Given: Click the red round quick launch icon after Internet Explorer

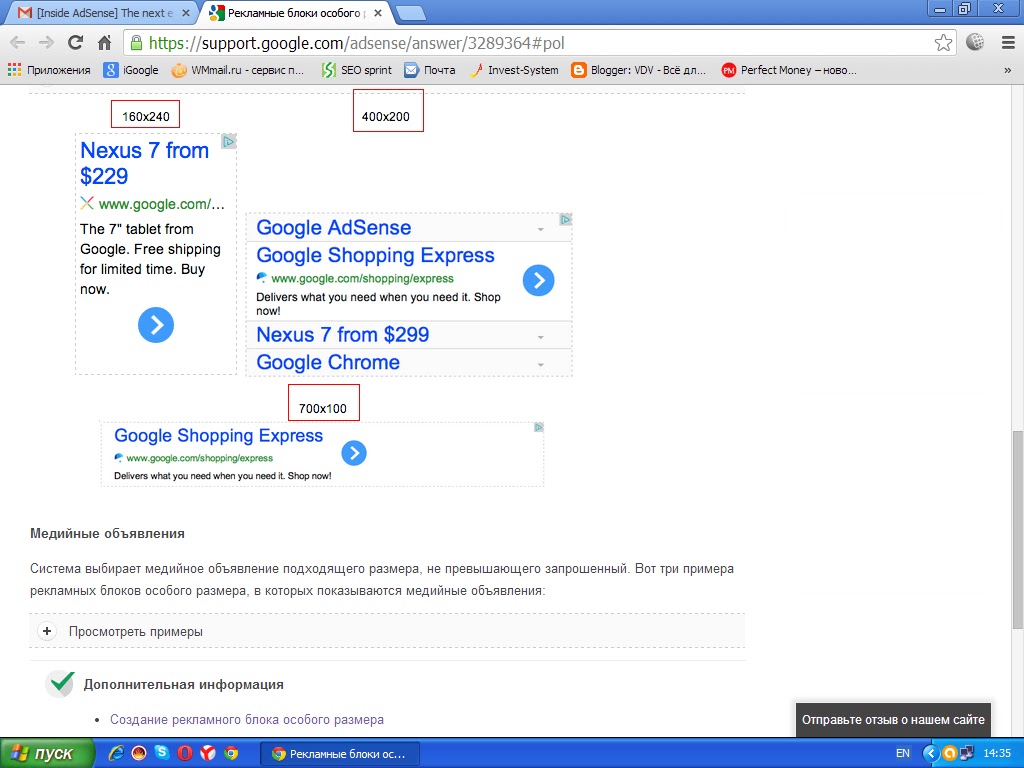Looking at the screenshot, I should click(x=139, y=753).
